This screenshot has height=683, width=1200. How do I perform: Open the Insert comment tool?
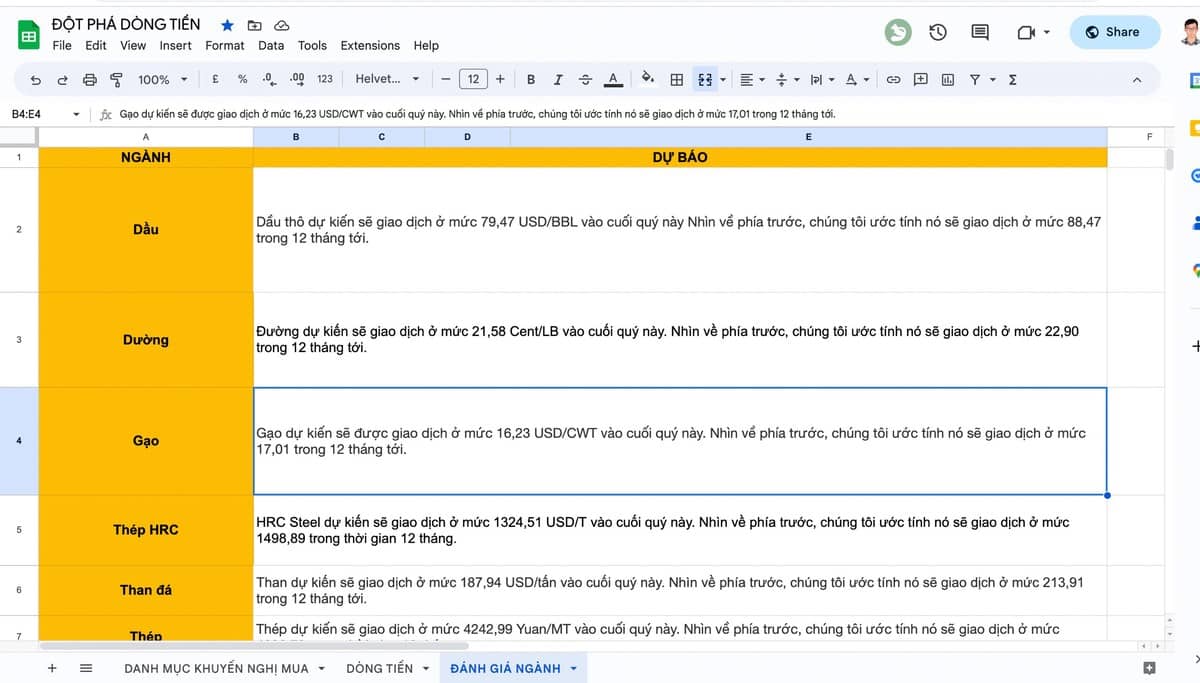point(919,78)
